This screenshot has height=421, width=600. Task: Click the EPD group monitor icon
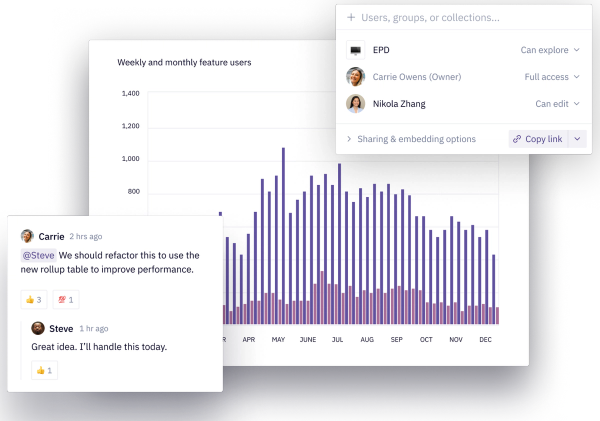tap(355, 50)
